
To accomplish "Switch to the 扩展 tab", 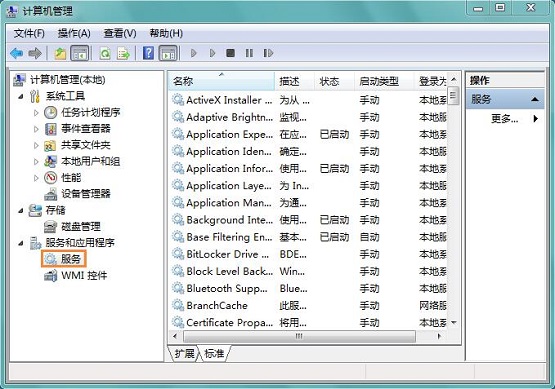I will (184, 353).
